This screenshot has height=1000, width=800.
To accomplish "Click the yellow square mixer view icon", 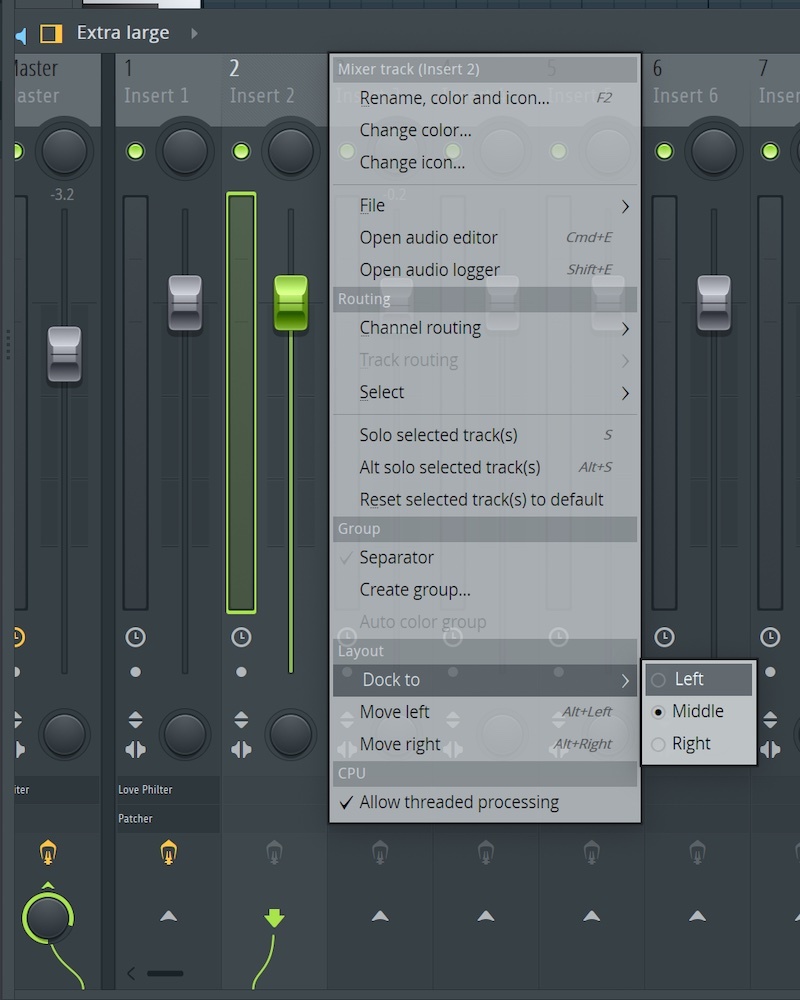I will [51, 34].
